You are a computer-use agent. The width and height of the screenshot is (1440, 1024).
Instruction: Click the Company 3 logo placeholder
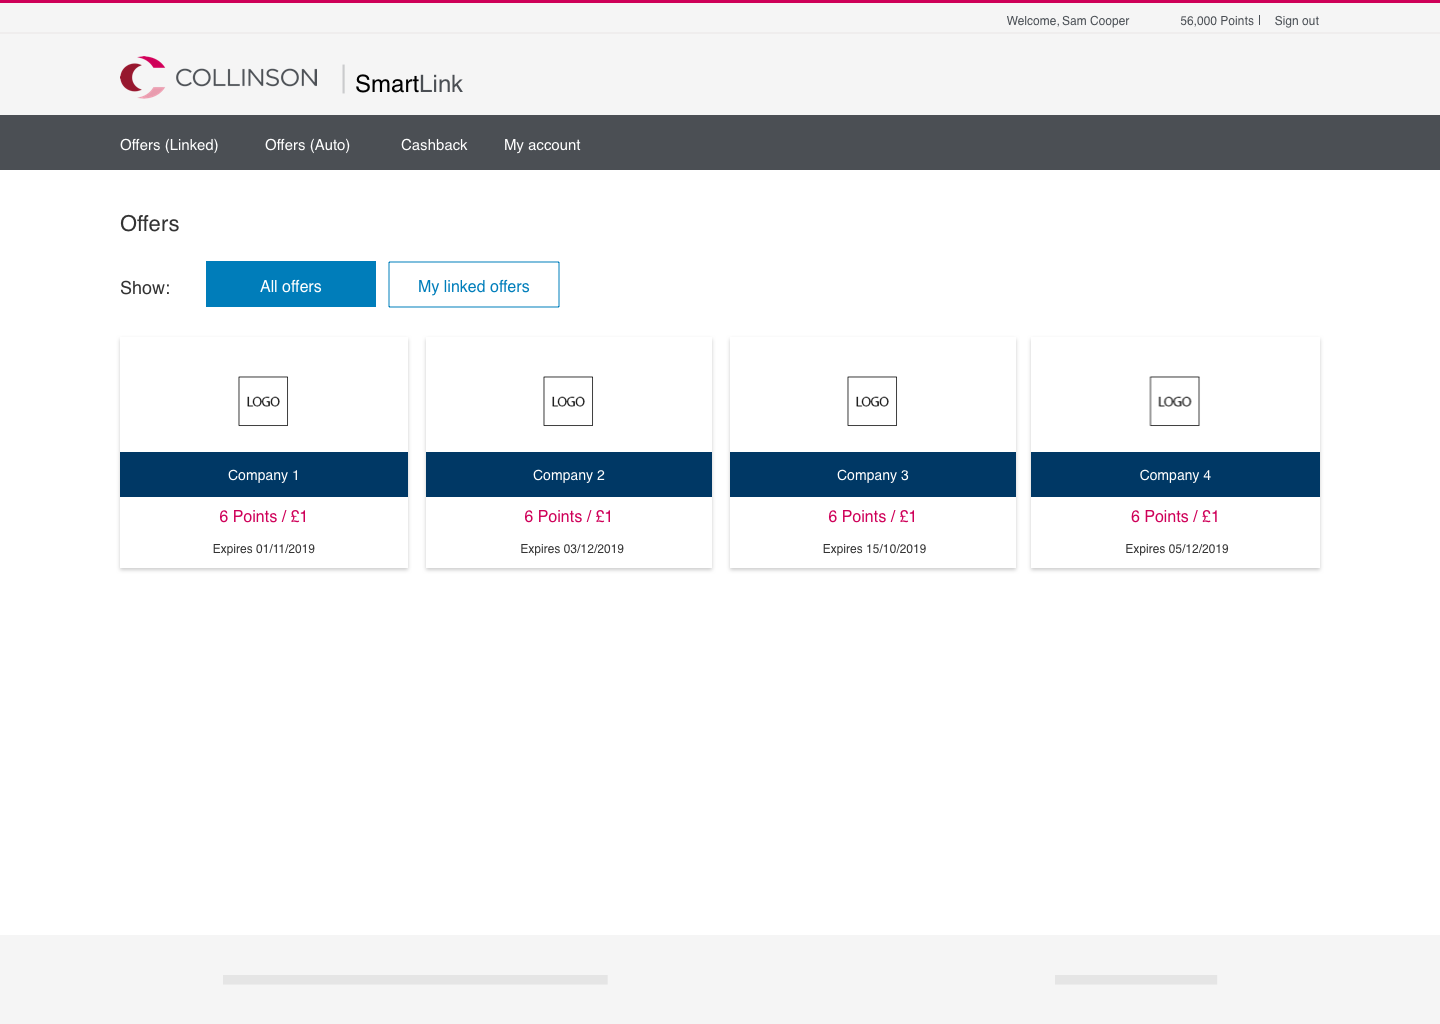872,401
